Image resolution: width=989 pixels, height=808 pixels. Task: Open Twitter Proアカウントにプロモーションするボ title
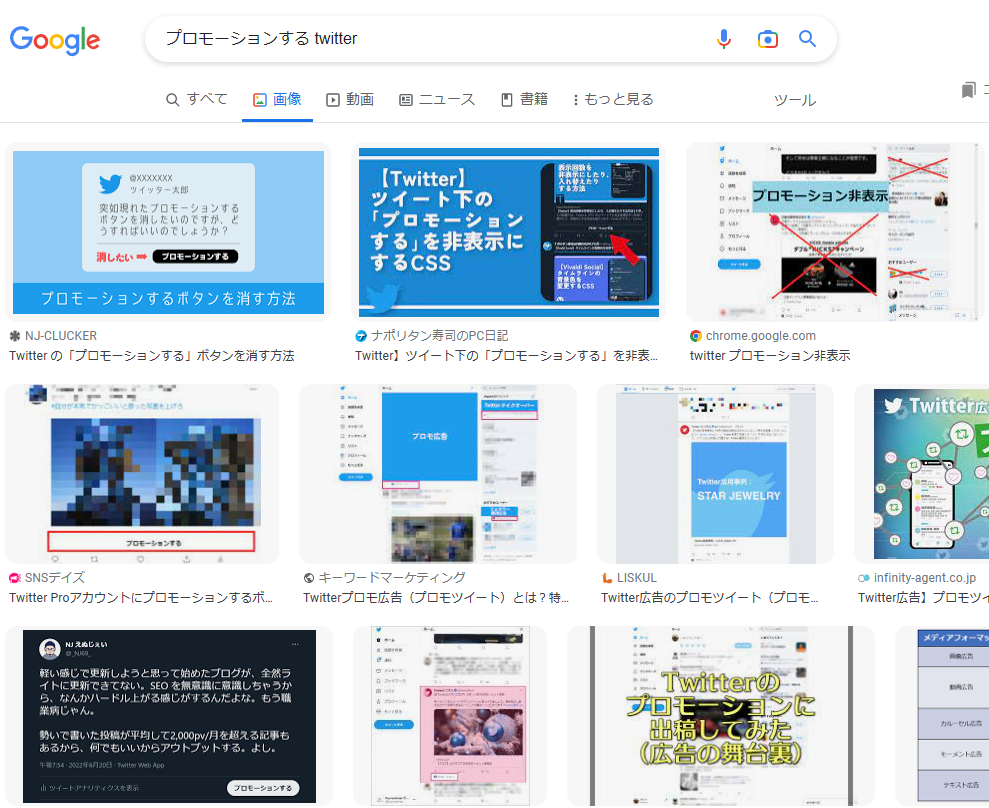141,598
